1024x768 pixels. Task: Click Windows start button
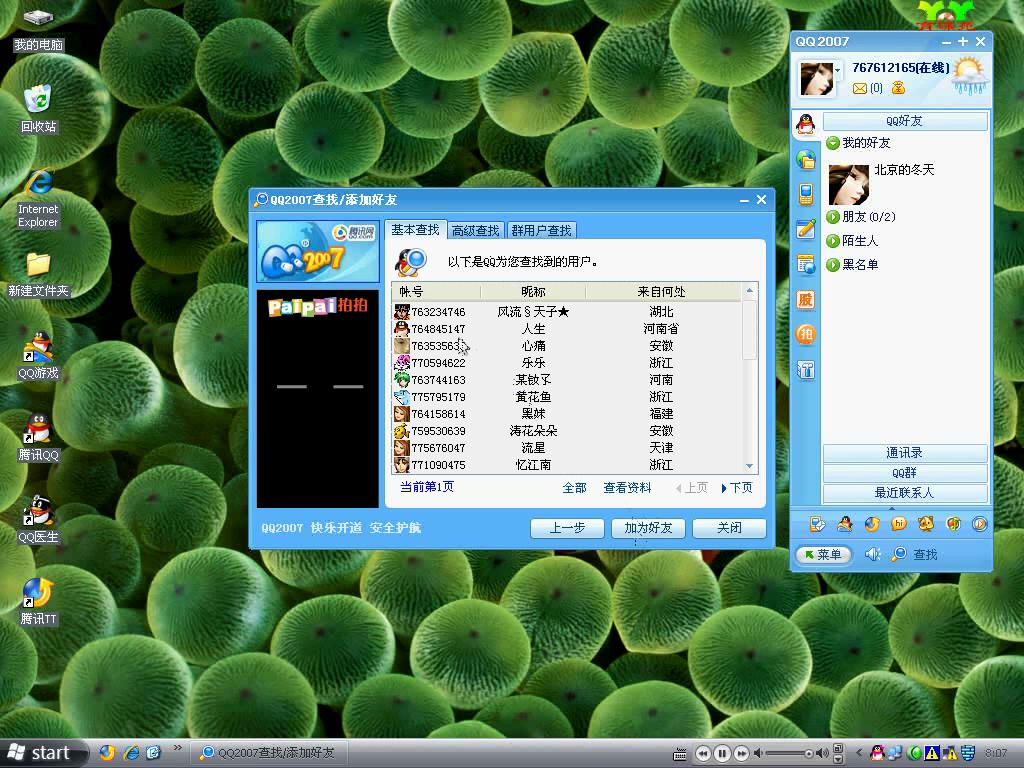coord(42,753)
